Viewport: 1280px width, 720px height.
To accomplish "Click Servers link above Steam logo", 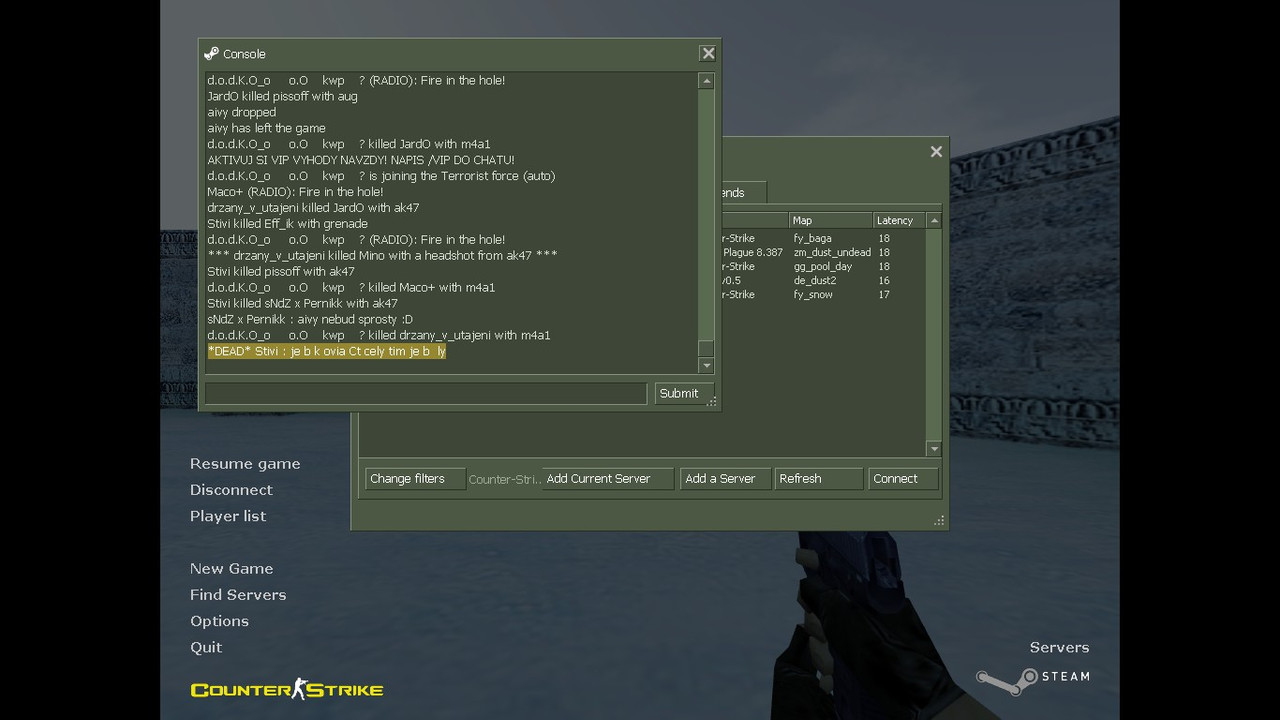I will coord(1059,648).
